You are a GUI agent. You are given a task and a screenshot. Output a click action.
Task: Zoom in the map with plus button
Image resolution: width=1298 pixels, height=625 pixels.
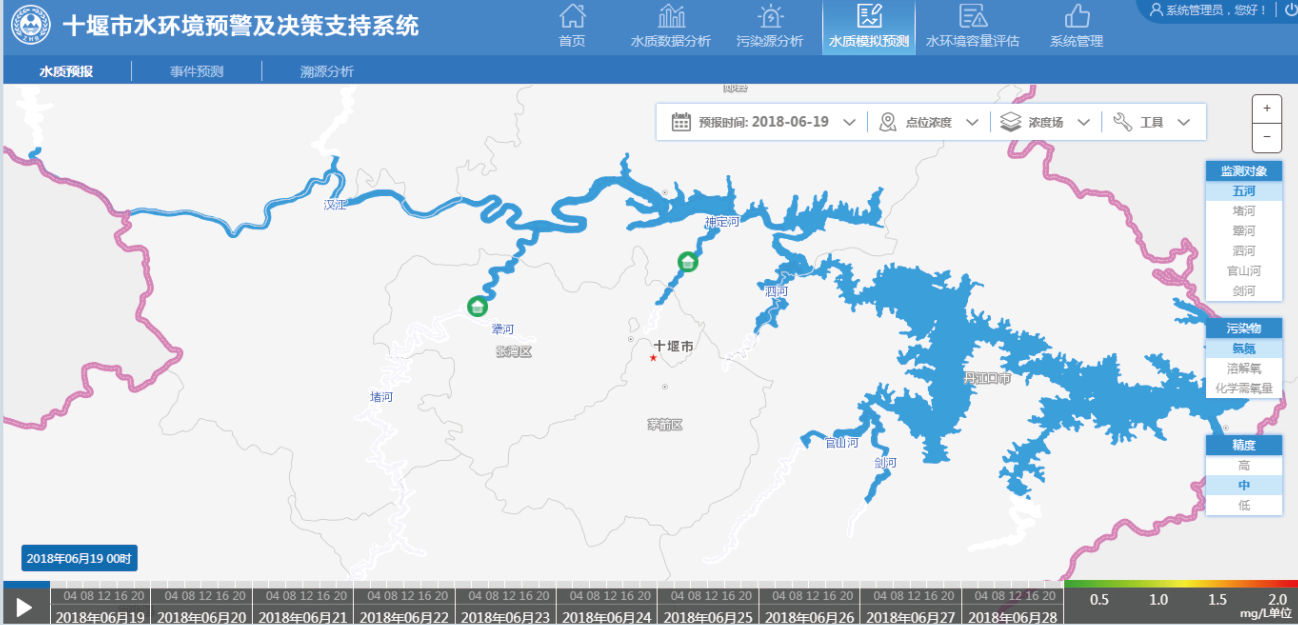[1266, 108]
